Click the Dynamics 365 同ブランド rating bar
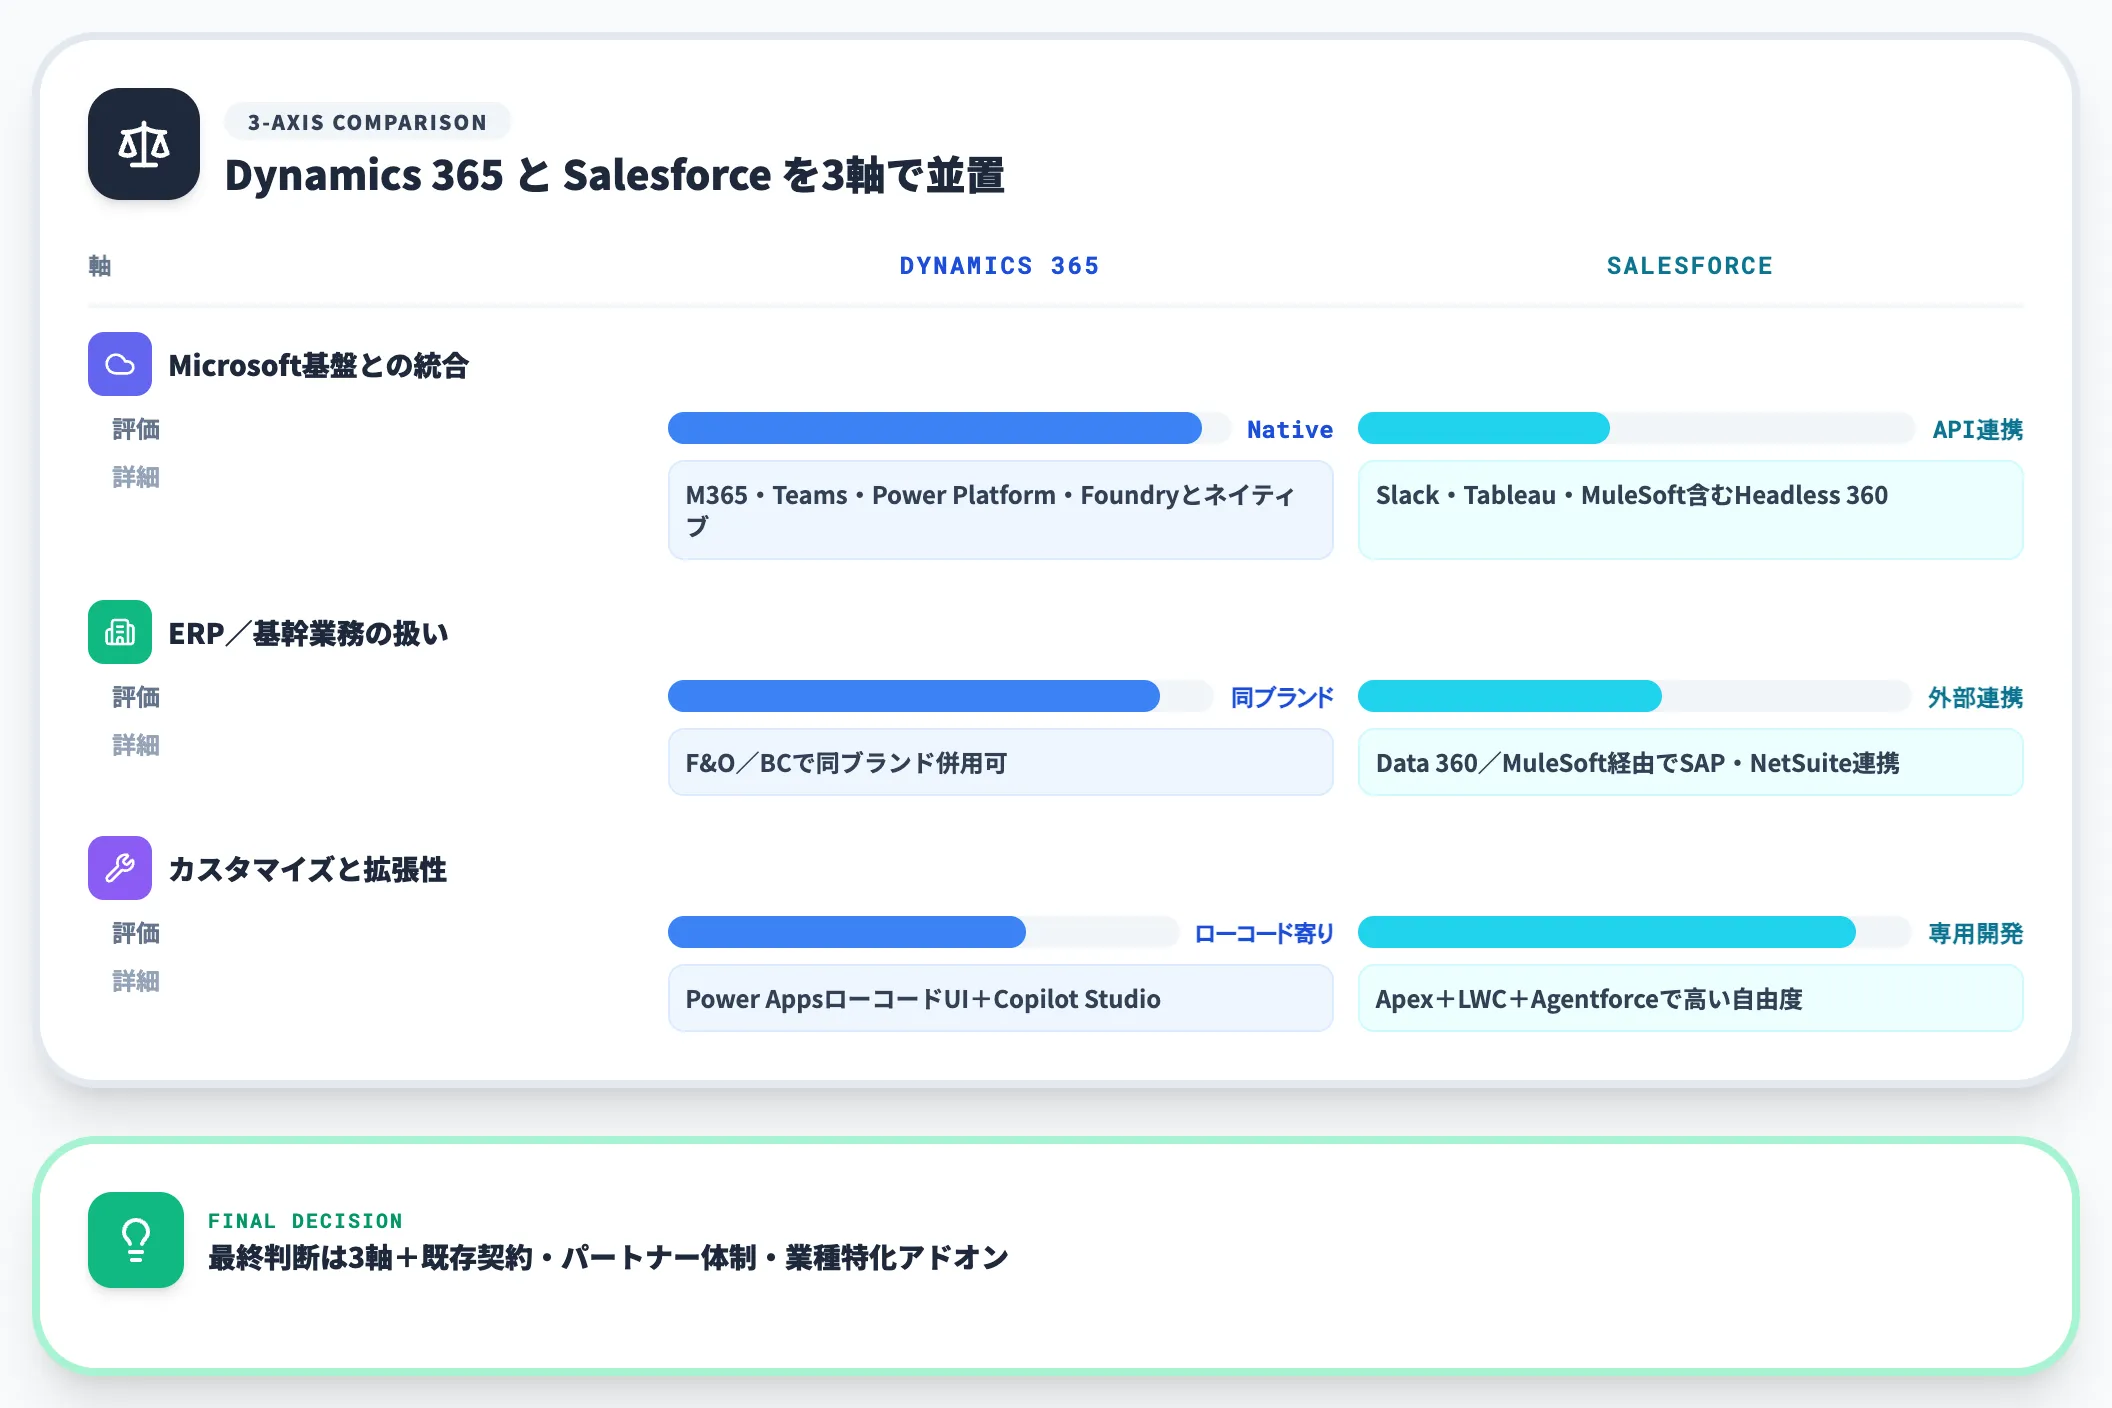 point(940,696)
